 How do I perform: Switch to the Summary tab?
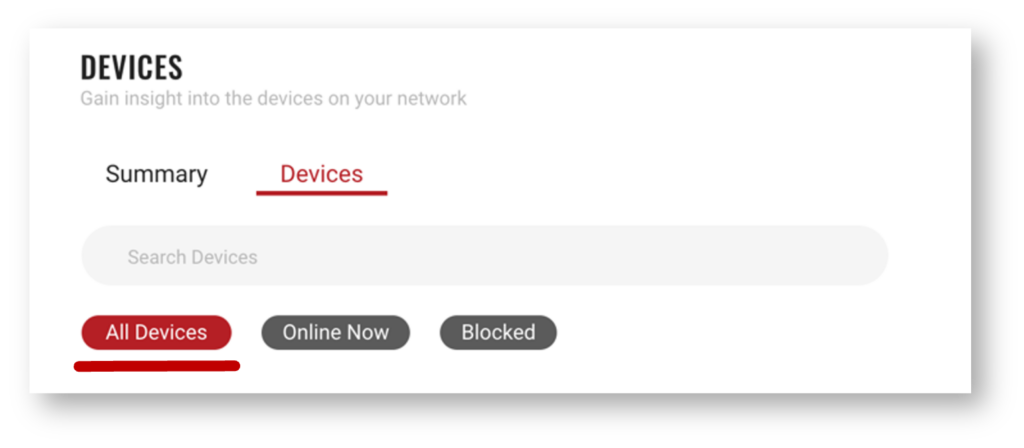tap(156, 174)
